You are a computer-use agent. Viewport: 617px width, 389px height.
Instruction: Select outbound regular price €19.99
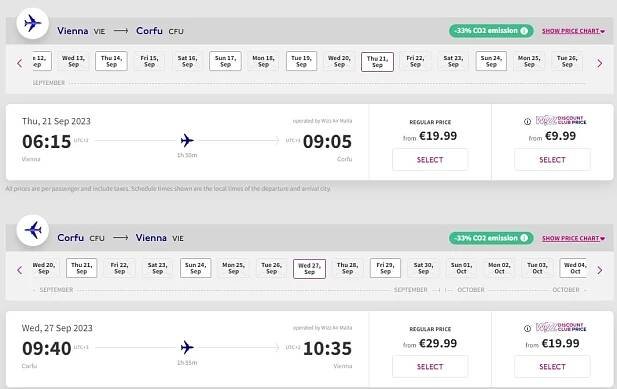pos(430,160)
